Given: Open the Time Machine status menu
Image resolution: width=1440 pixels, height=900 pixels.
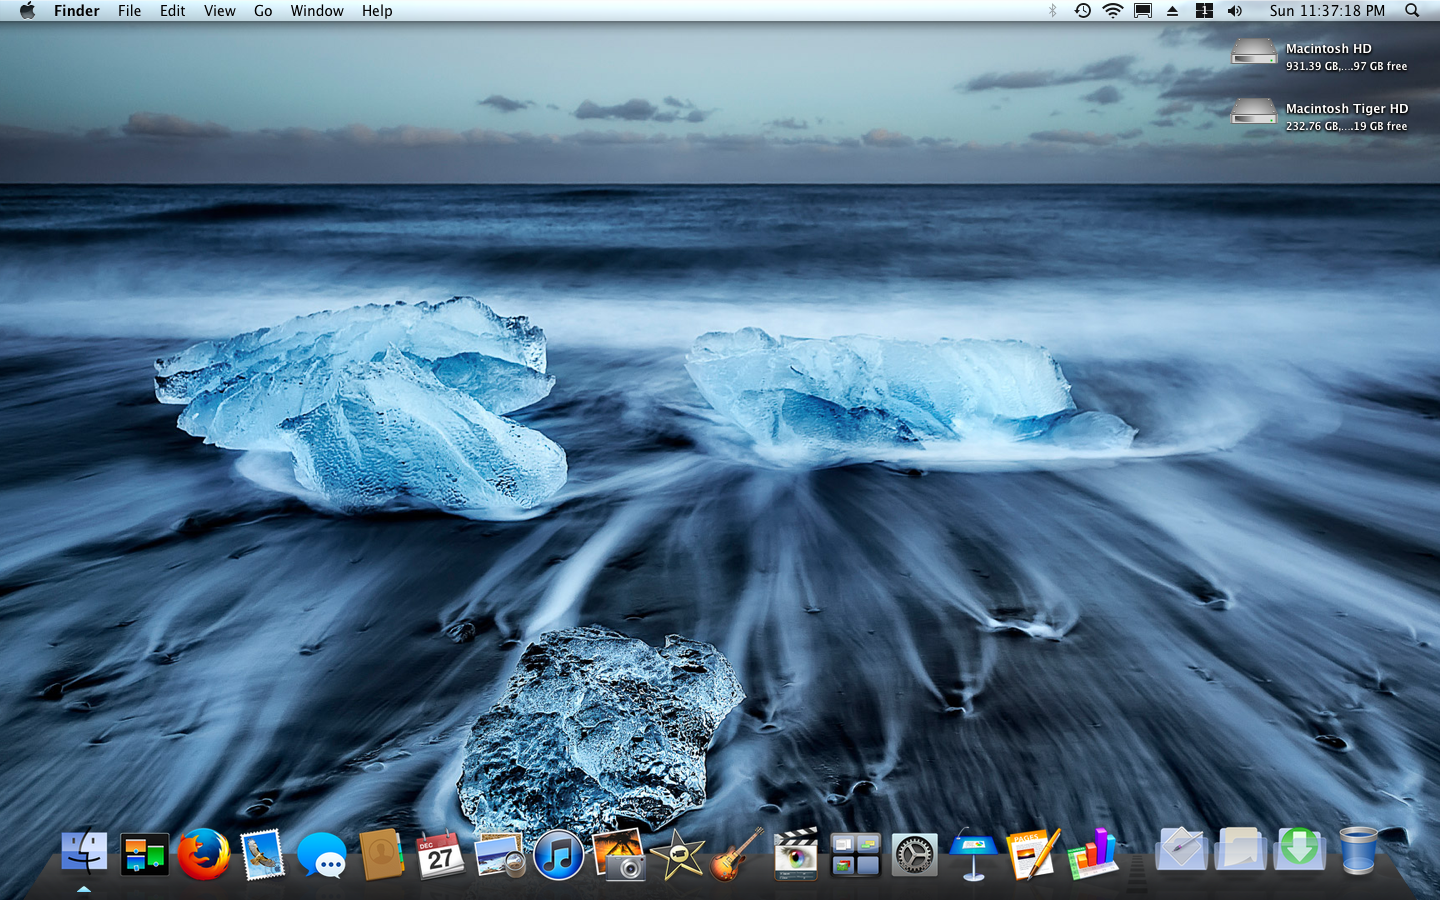Looking at the screenshot, I should 1082,11.
